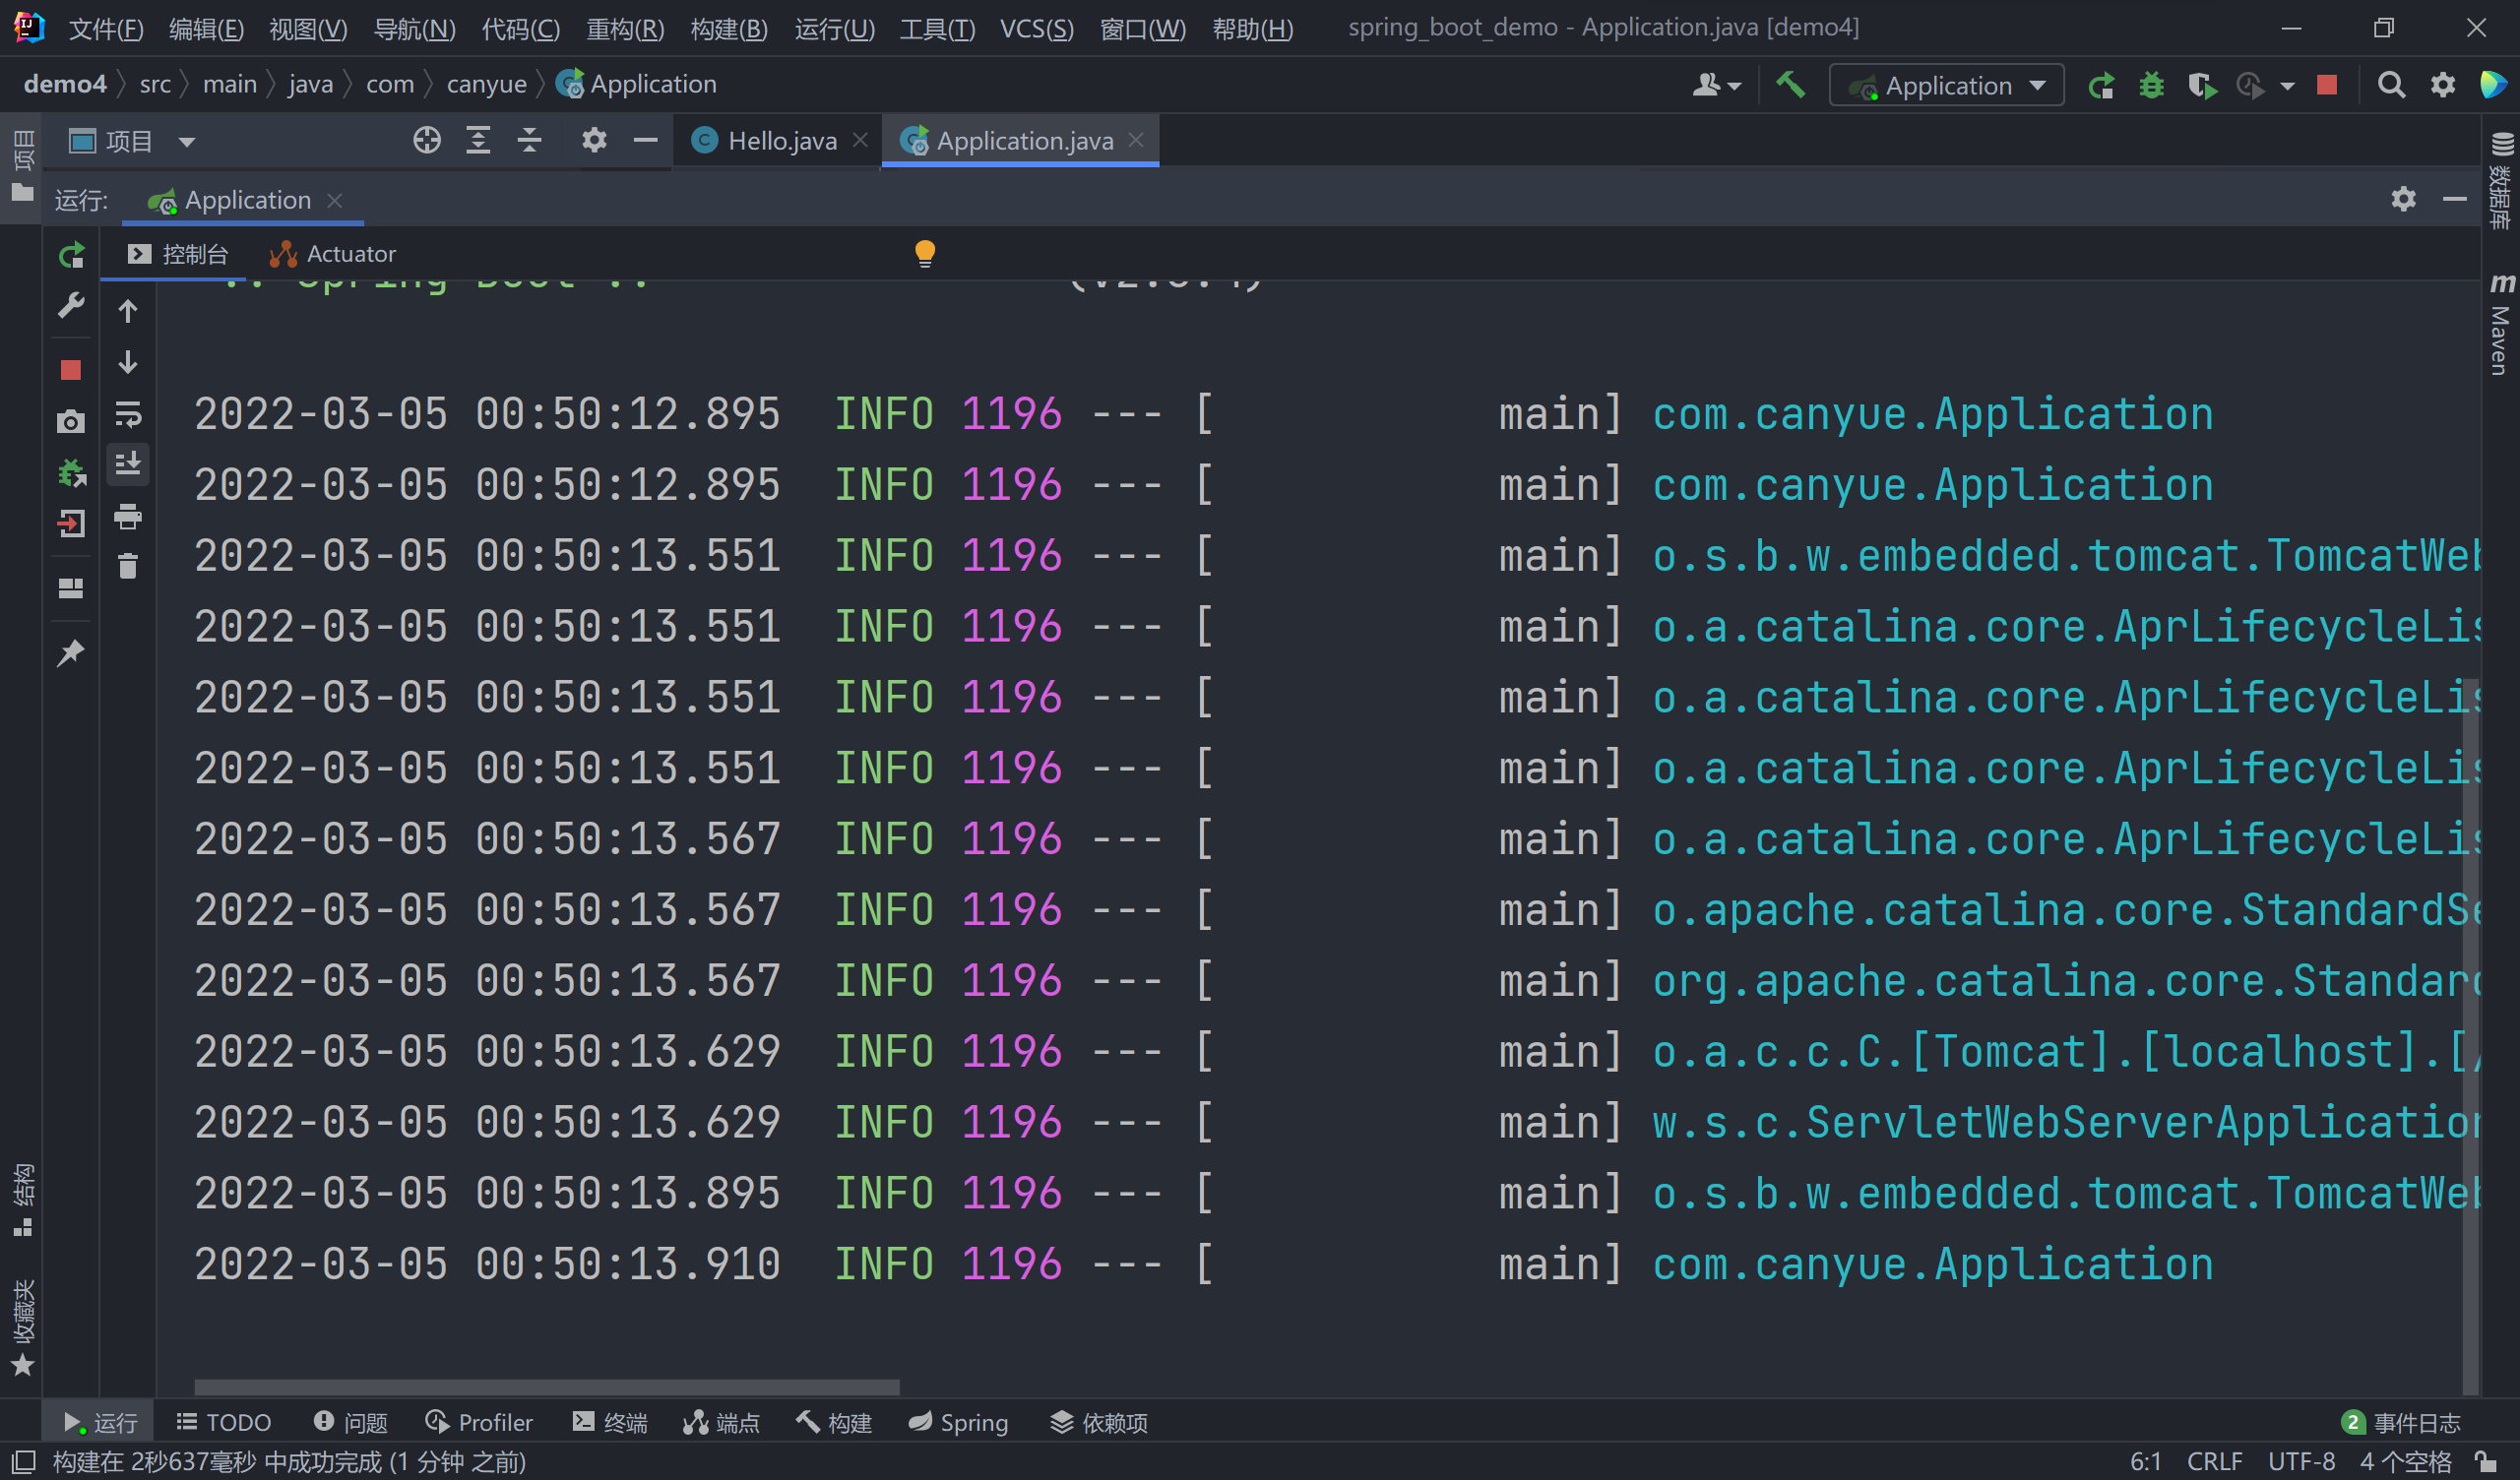The image size is (2520, 1480).
Task: Stop the running app from the top toolbar
Action: coord(2327,86)
